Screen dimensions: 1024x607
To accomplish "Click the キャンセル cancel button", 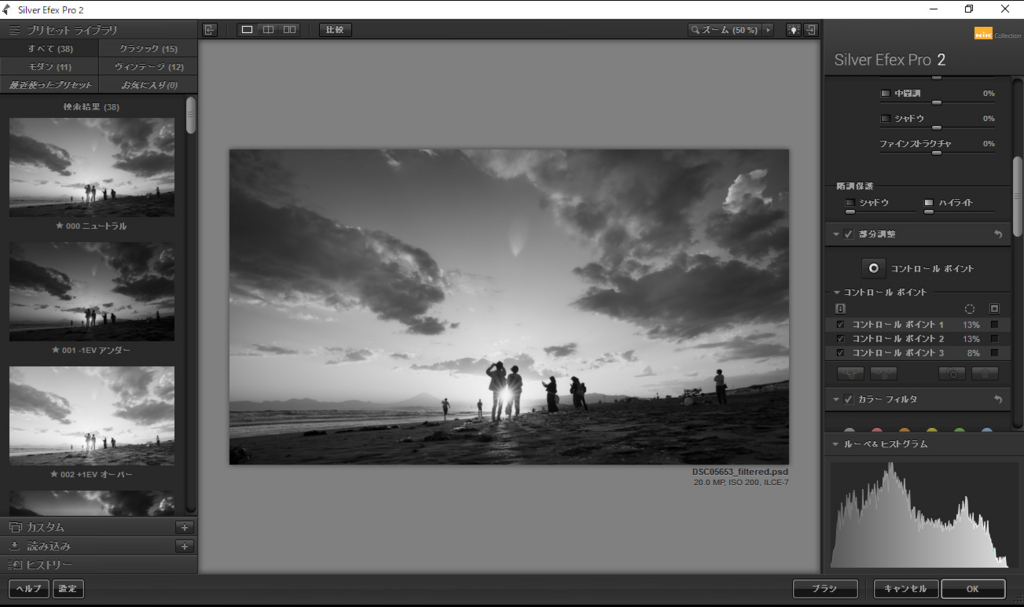I will click(906, 589).
